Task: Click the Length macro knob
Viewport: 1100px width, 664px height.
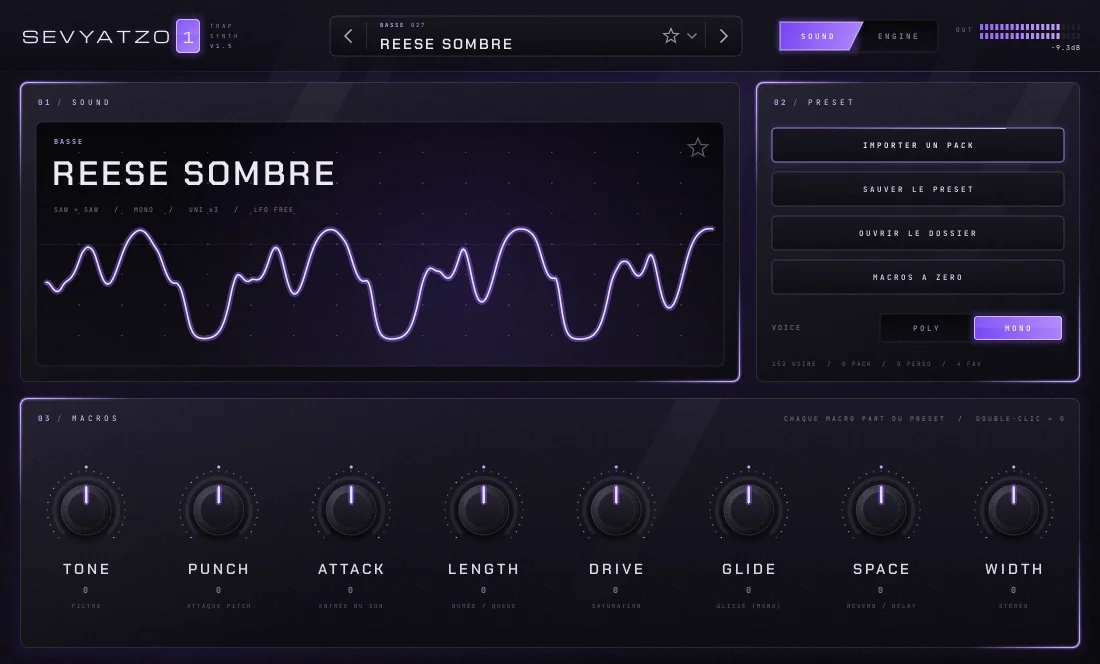Action: (x=483, y=508)
